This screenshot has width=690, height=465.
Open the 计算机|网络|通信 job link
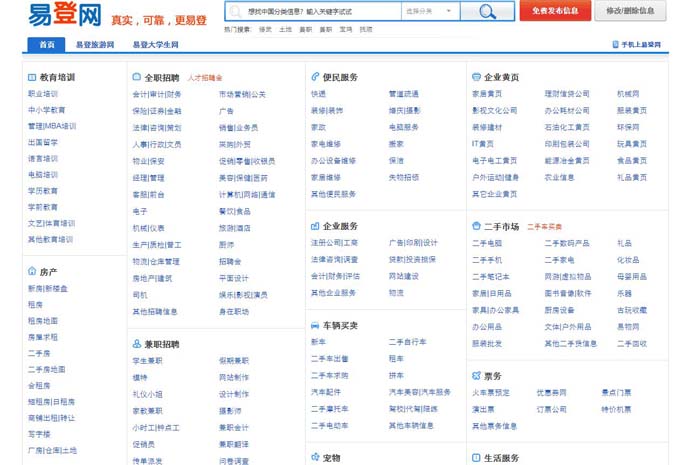(247, 195)
